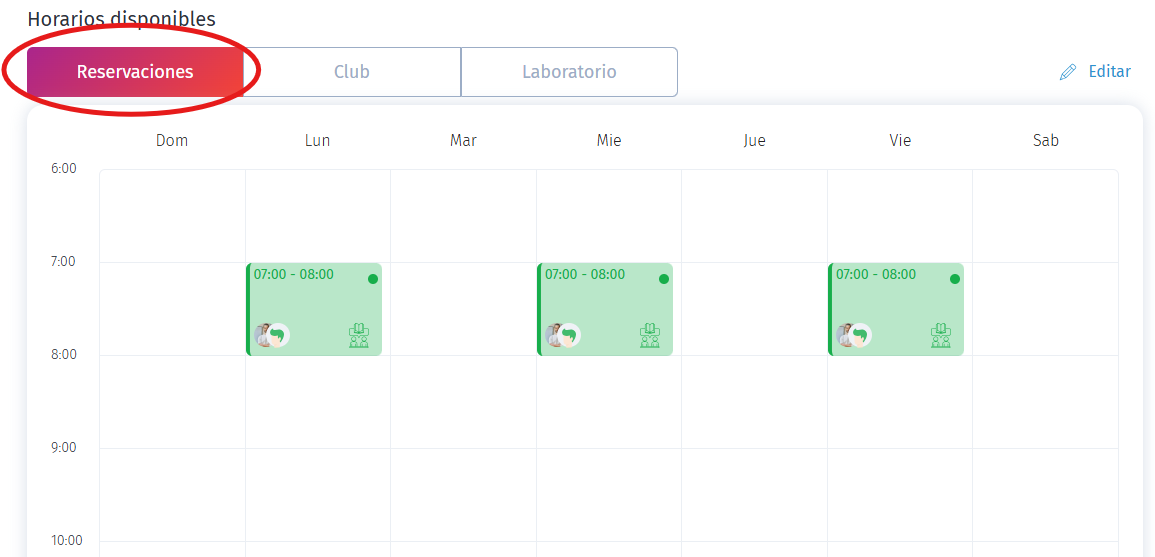Viewport: 1155px width, 557px height.
Task: Click the Editar link
Action: click(1109, 72)
